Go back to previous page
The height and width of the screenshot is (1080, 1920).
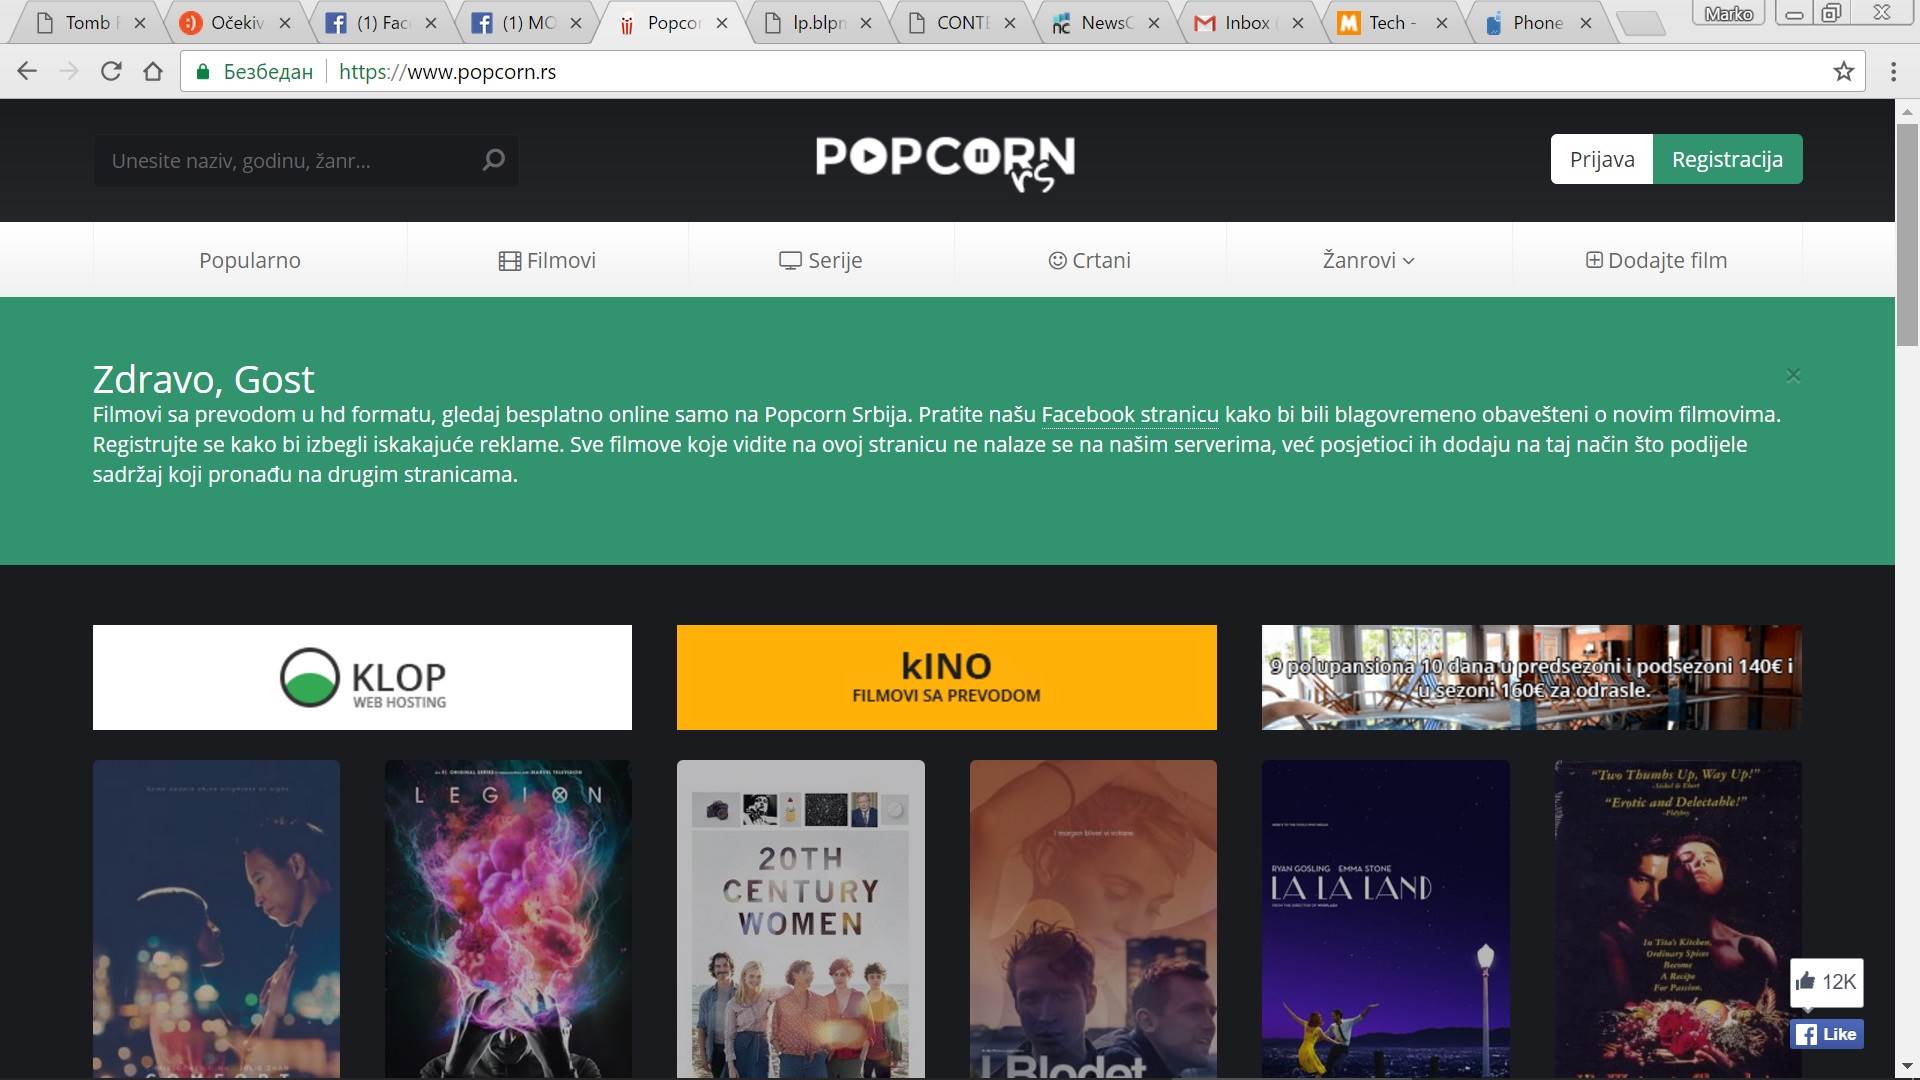[27, 71]
